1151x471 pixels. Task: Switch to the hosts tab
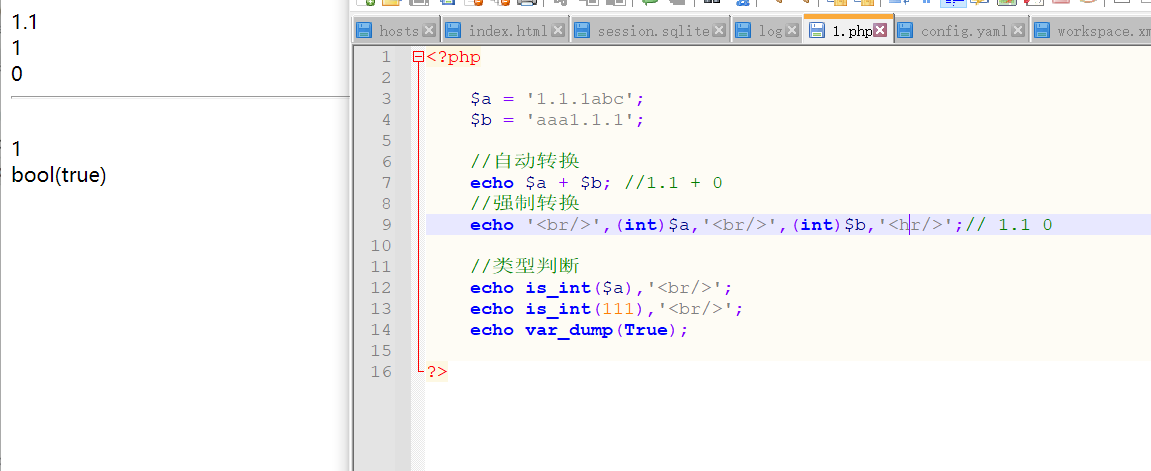tap(397, 31)
